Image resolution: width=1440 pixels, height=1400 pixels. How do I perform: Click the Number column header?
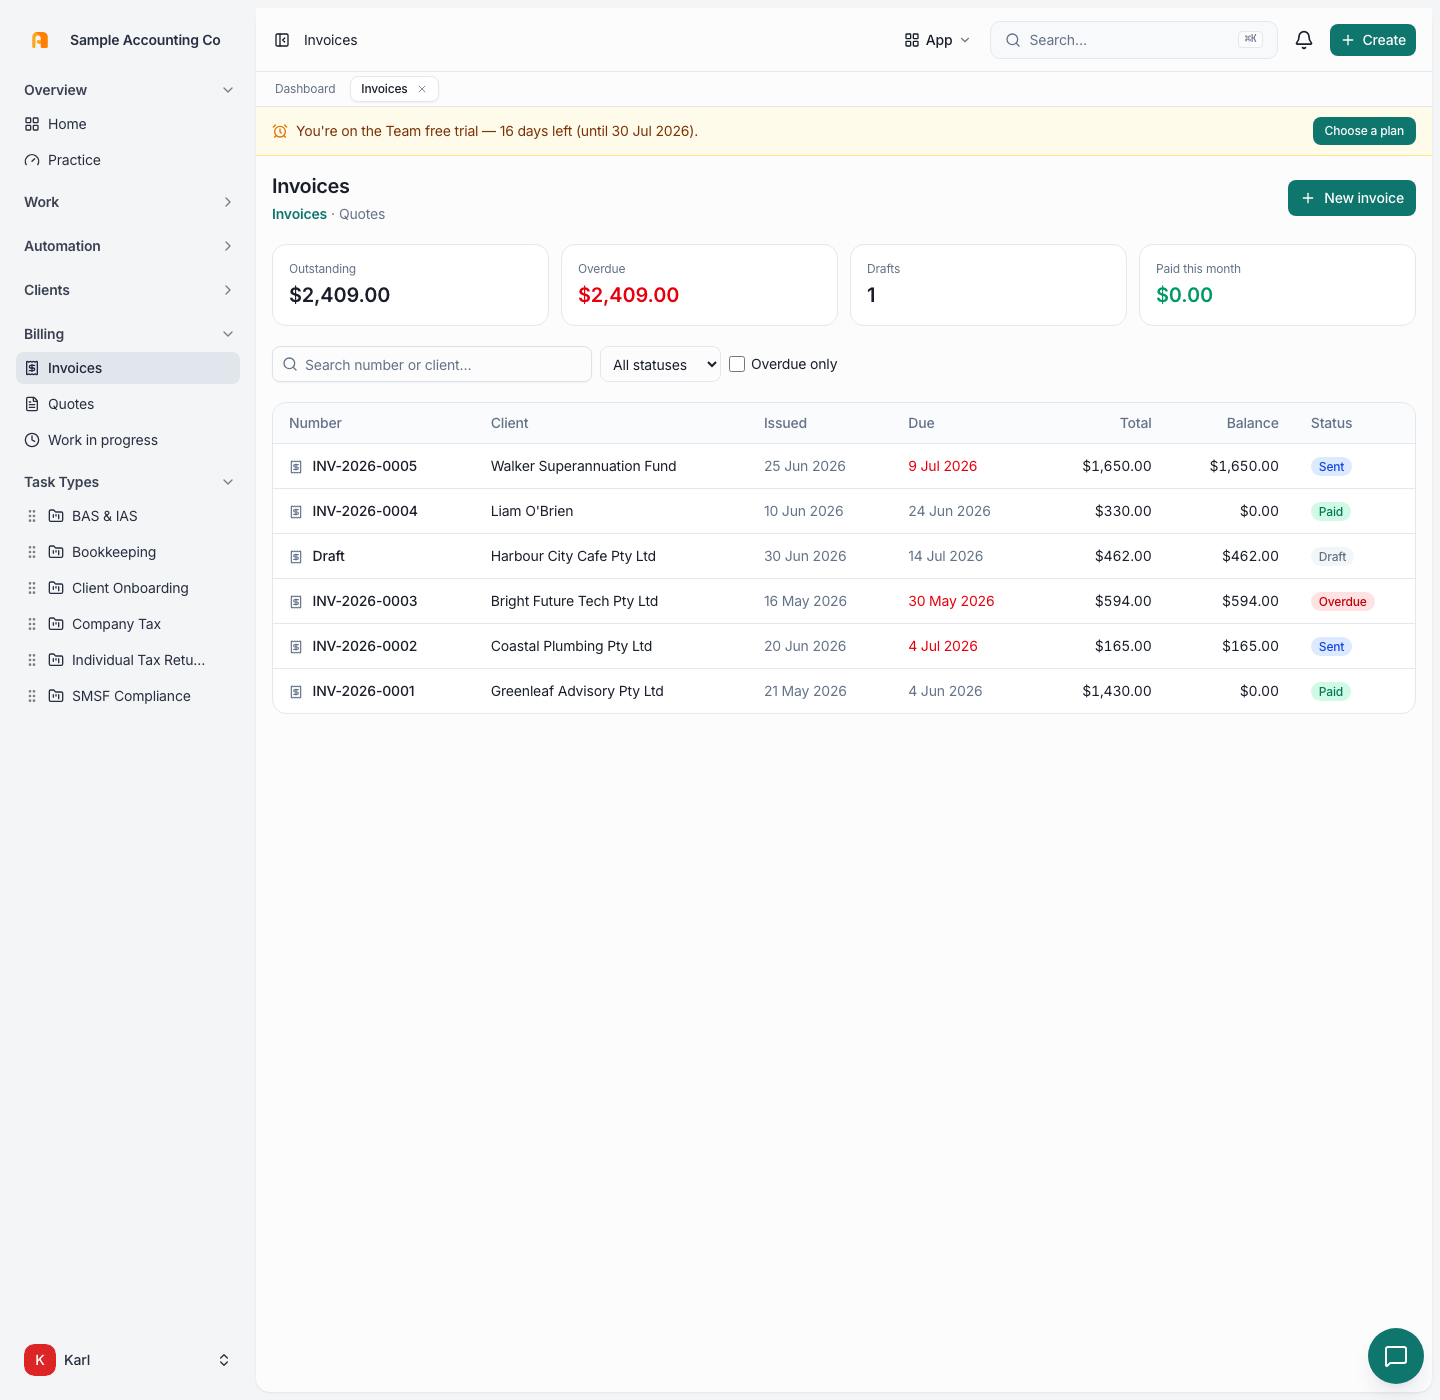(315, 423)
